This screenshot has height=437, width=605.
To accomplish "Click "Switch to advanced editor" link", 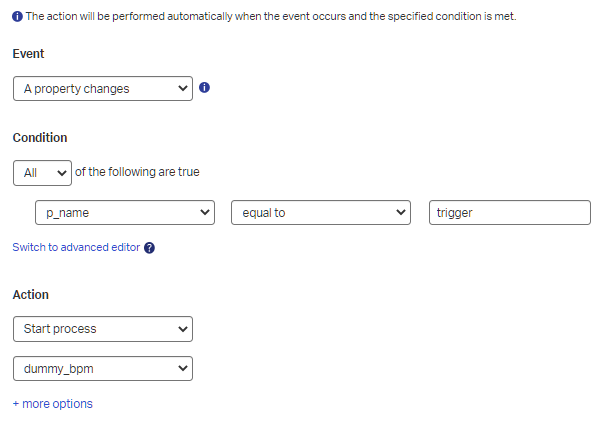I will point(76,247).
